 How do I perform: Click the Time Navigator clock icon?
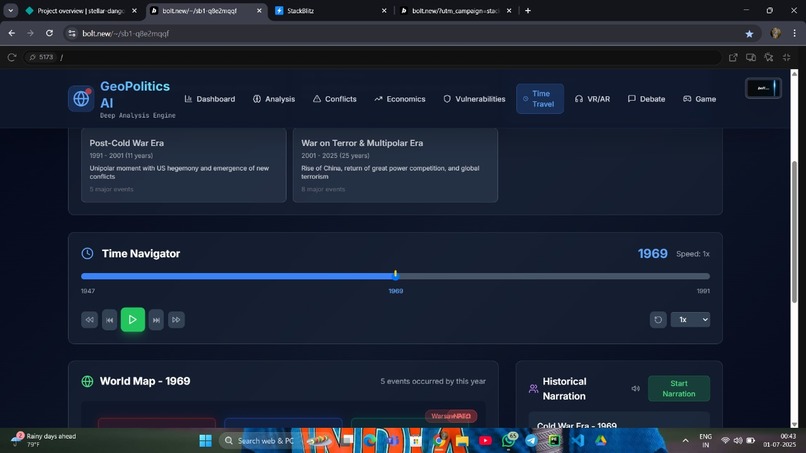(87, 253)
